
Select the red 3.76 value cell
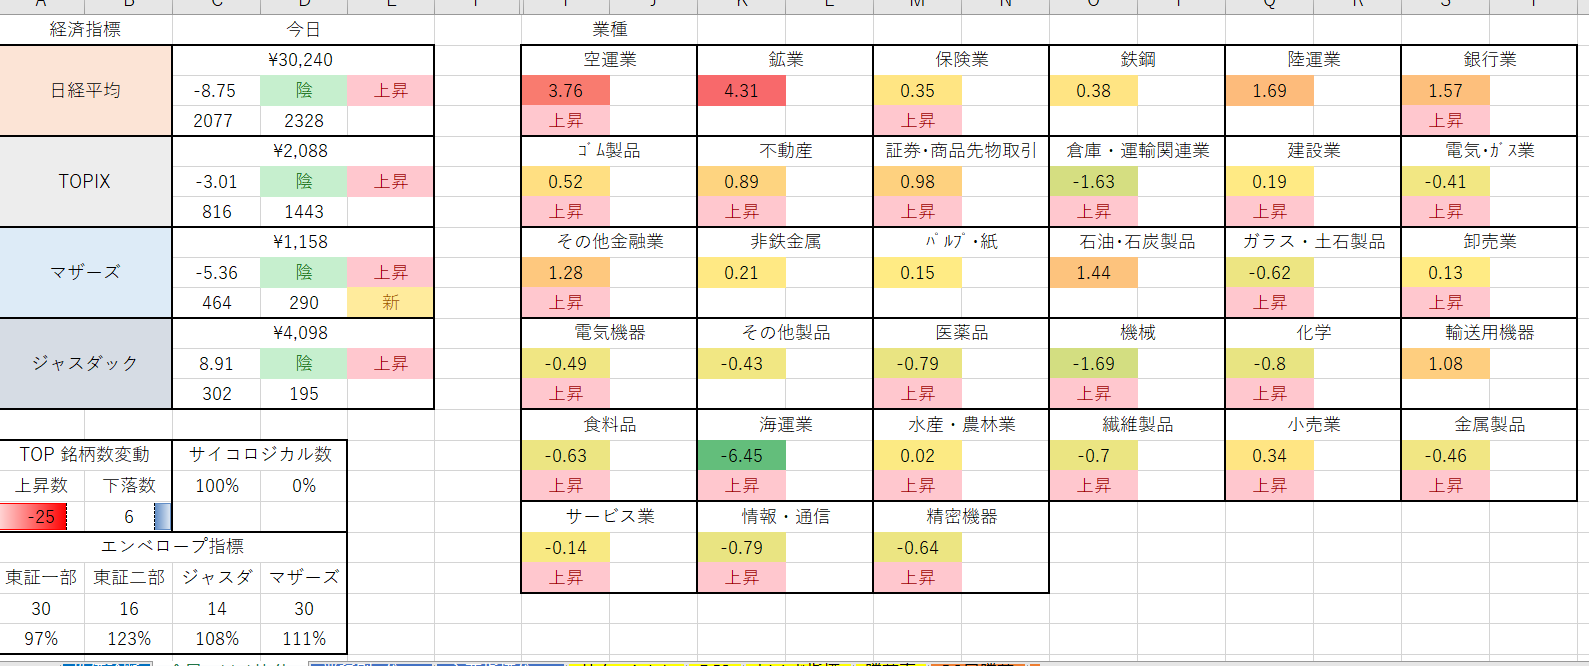coord(565,91)
